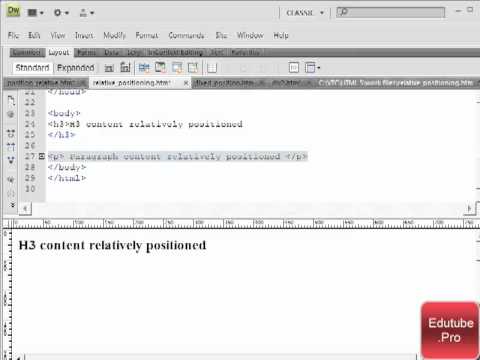The image size is (480, 360).
Task: Open the Edit menu
Action: click(34, 35)
